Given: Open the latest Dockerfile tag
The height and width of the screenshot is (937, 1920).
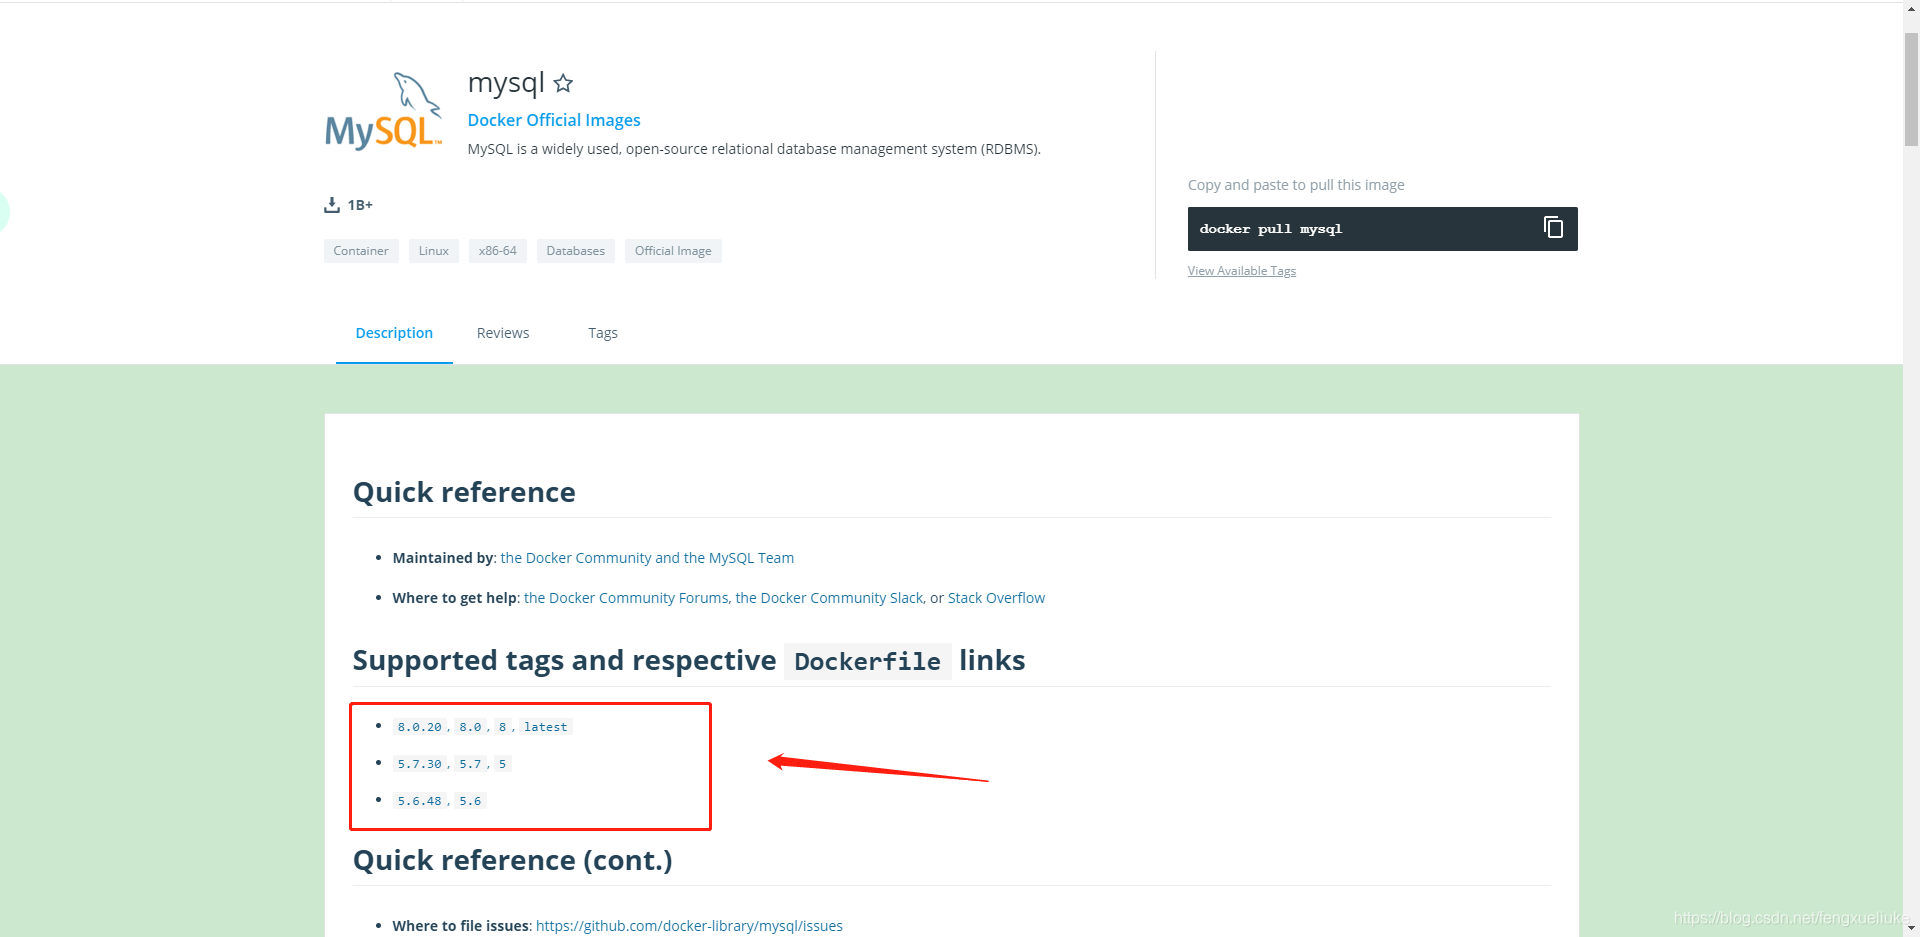Looking at the screenshot, I should pyautogui.click(x=545, y=727).
